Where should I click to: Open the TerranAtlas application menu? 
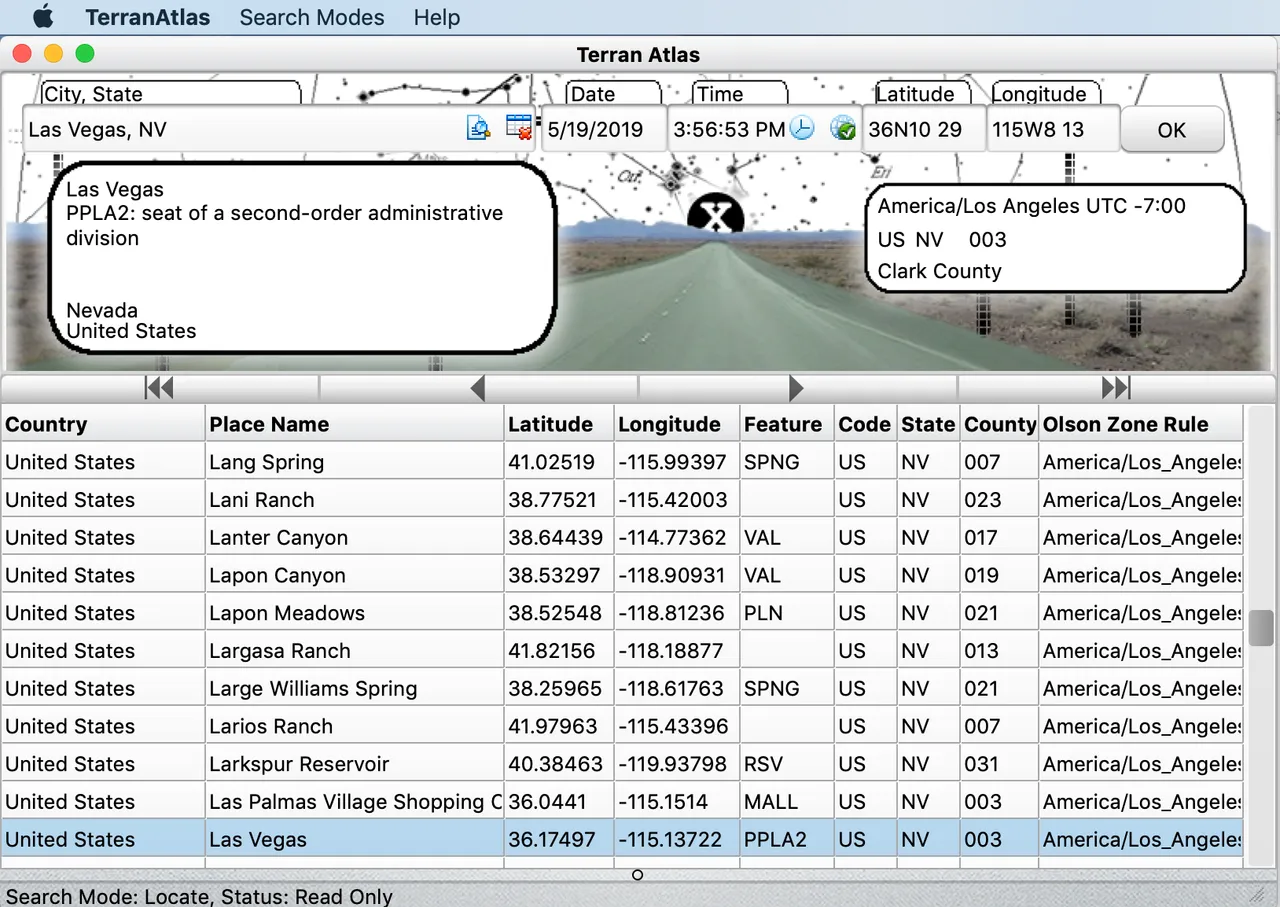pyautogui.click(x=148, y=17)
